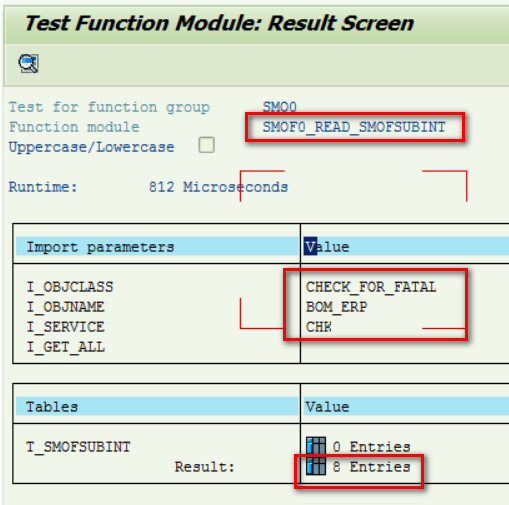The image size is (509, 505).
Task: Open the 0 Entries link for T_SMOFSUBINT
Action: pyautogui.click(x=372, y=447)
